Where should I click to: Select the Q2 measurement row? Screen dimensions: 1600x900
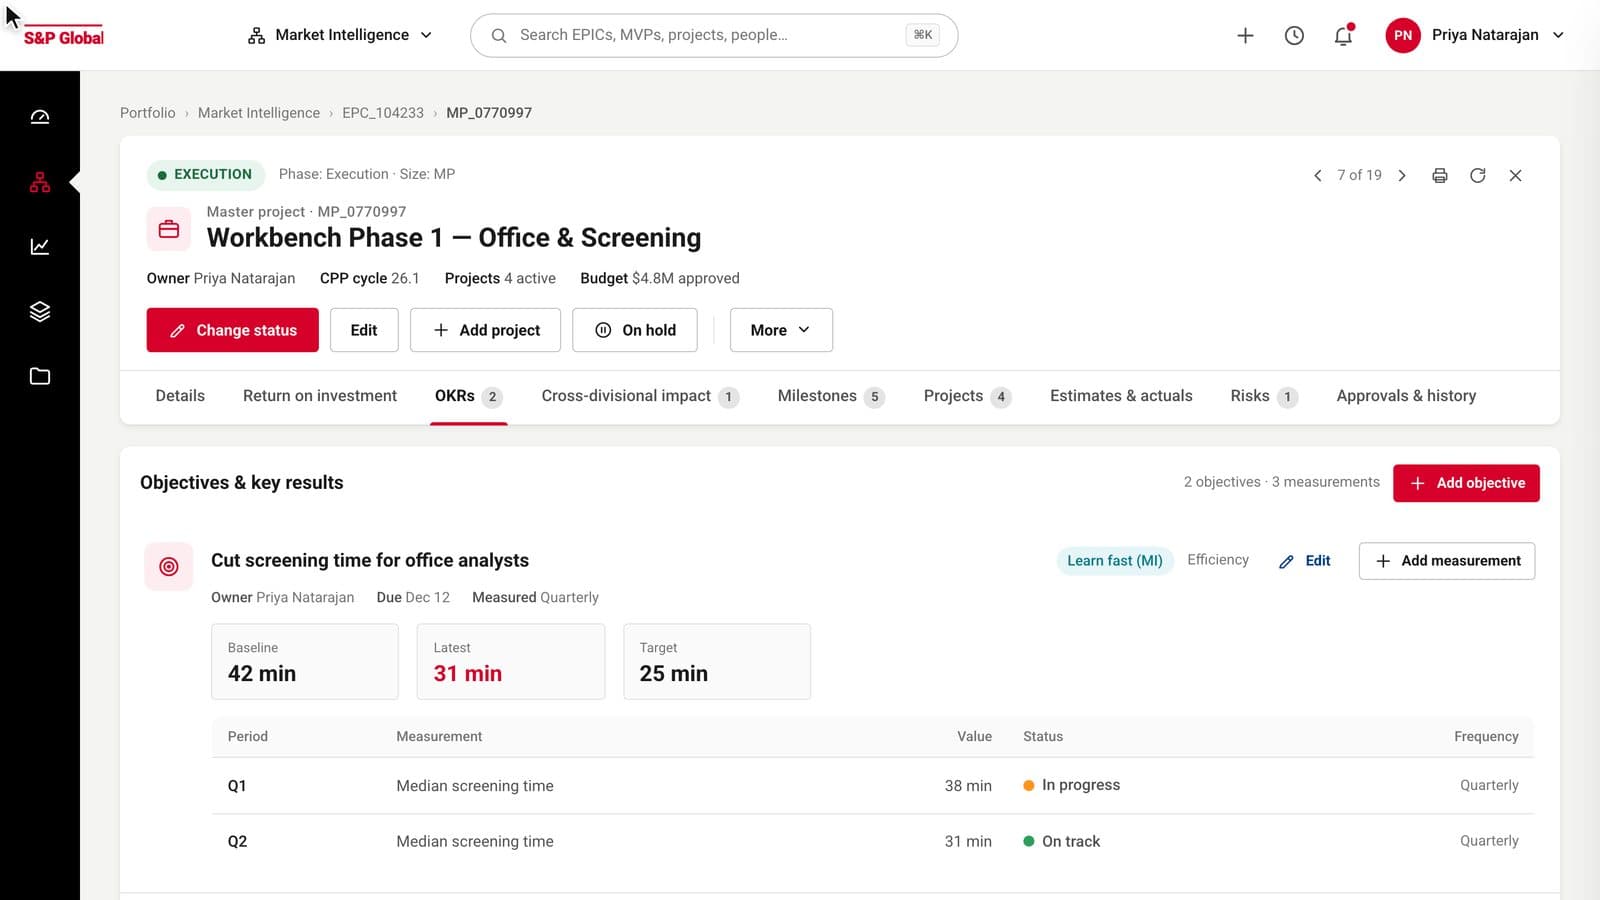pyautogui.click(x=873, y=841)
